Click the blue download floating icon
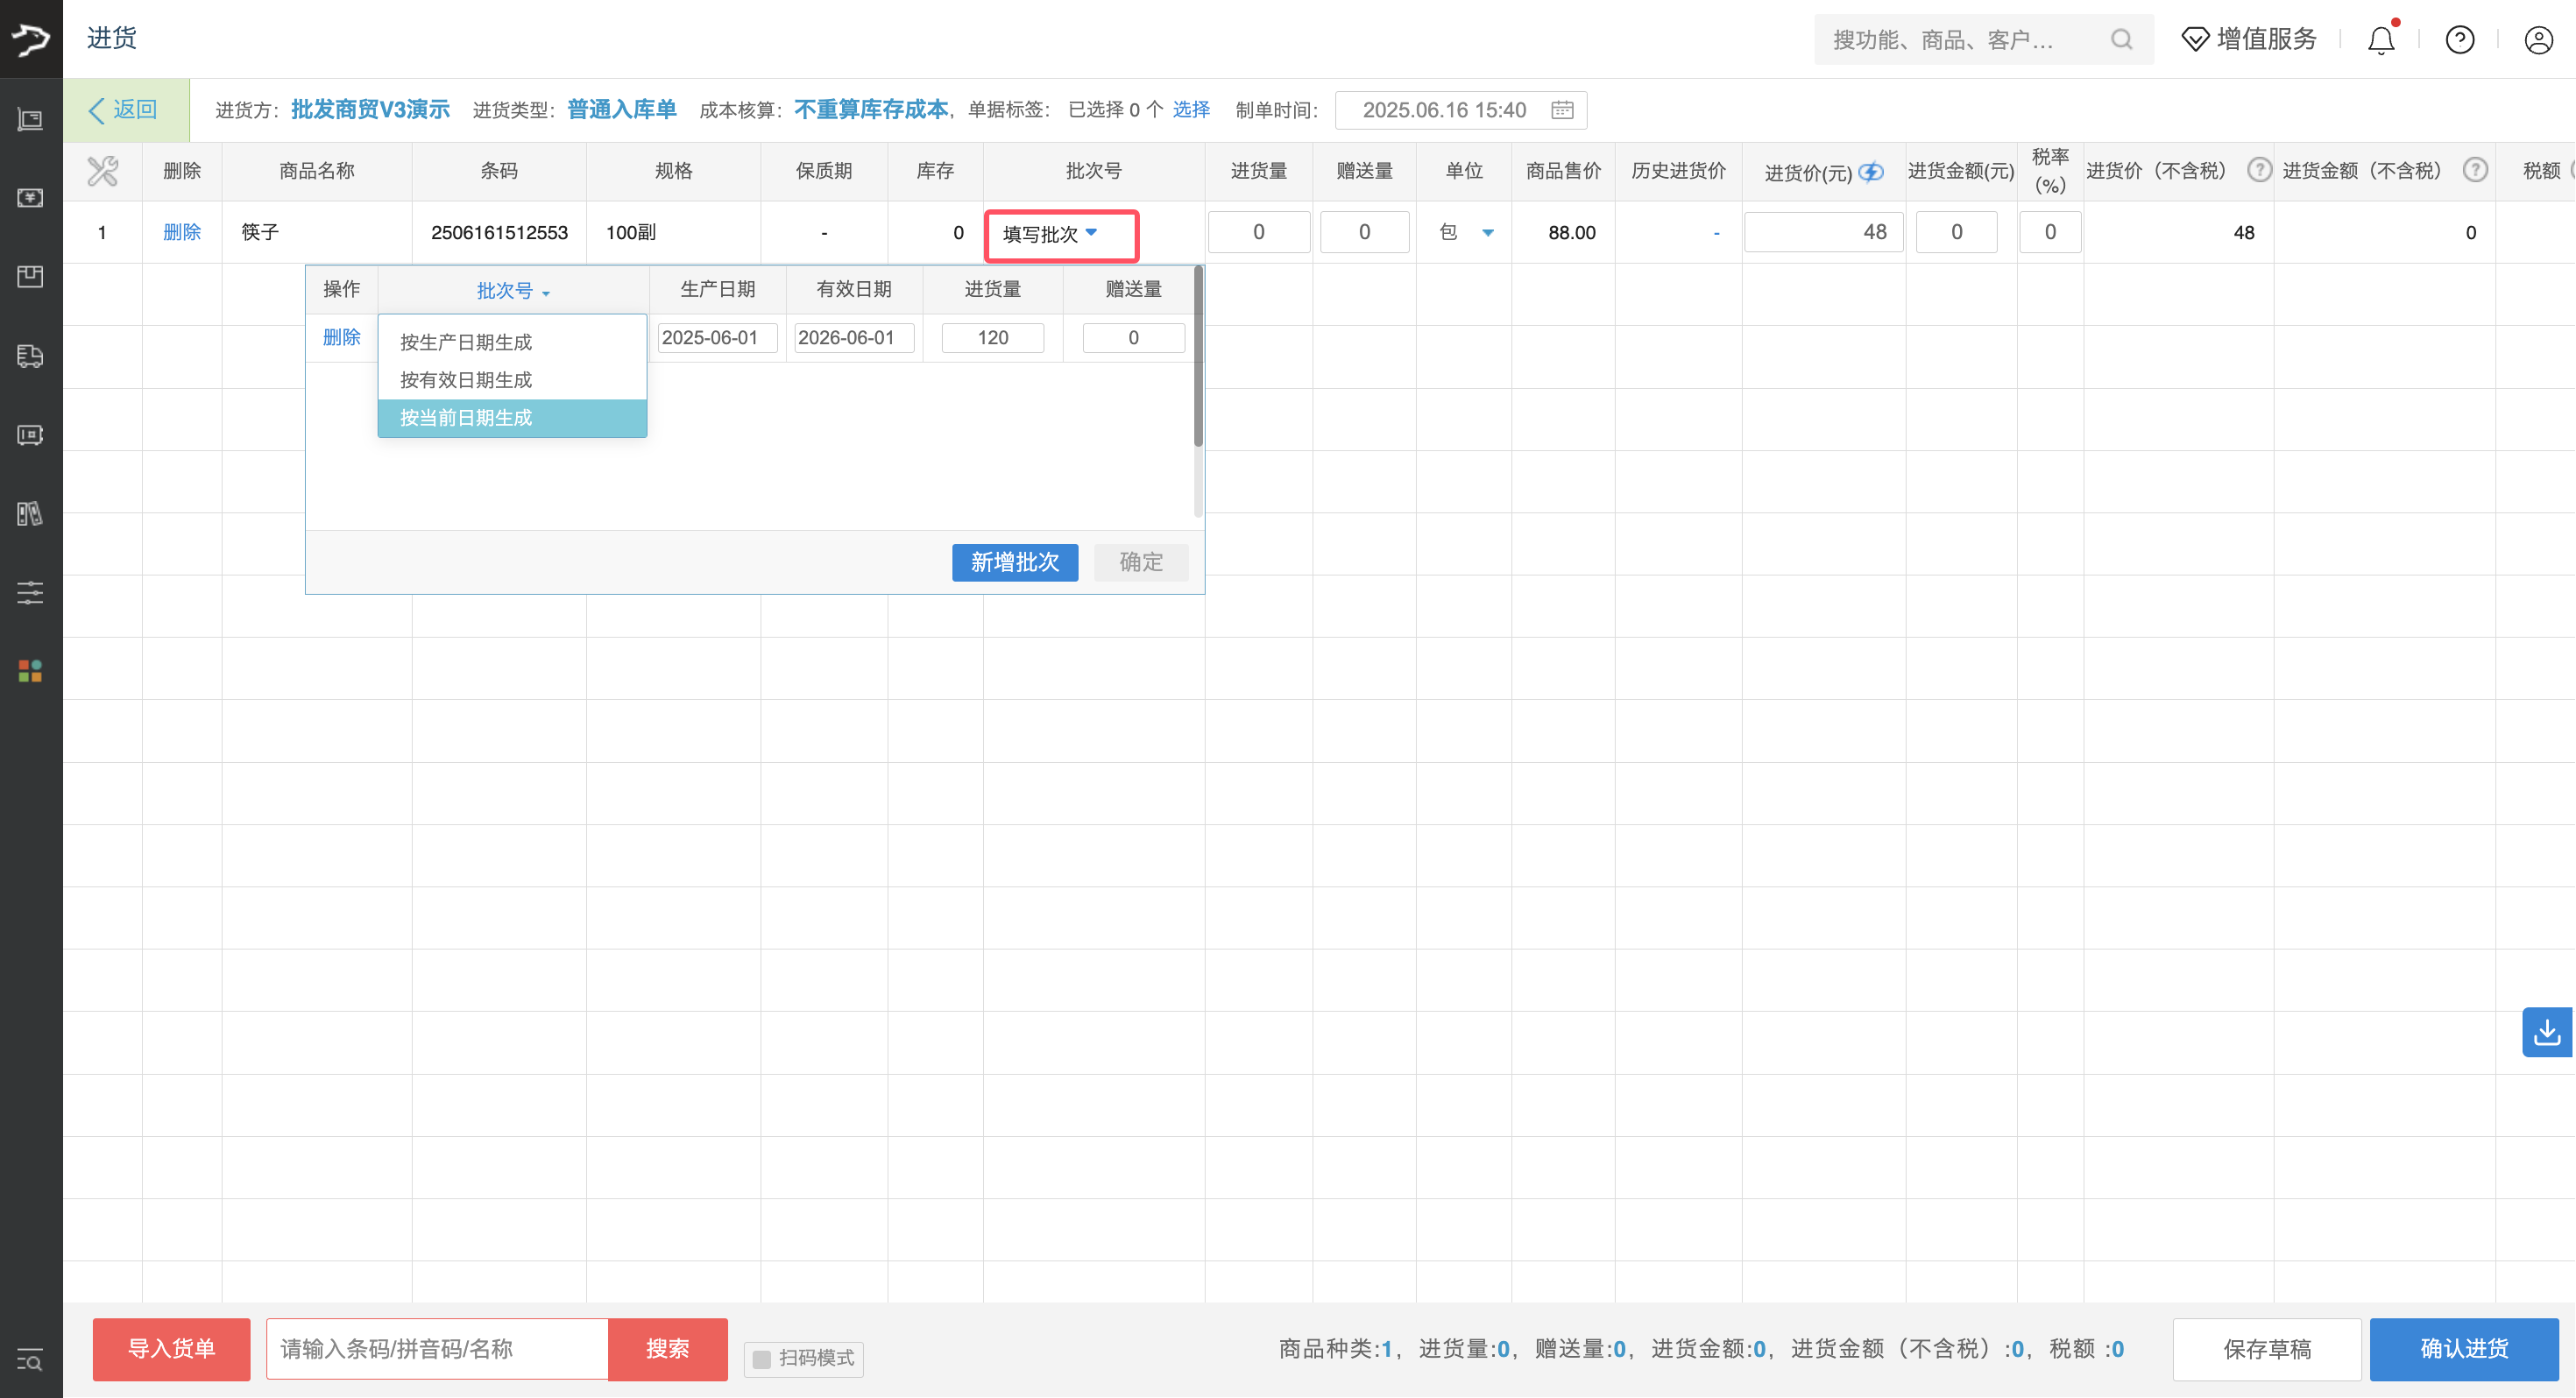Viewport: 2576px width, 1398px height. [x=2546, y=1032]
